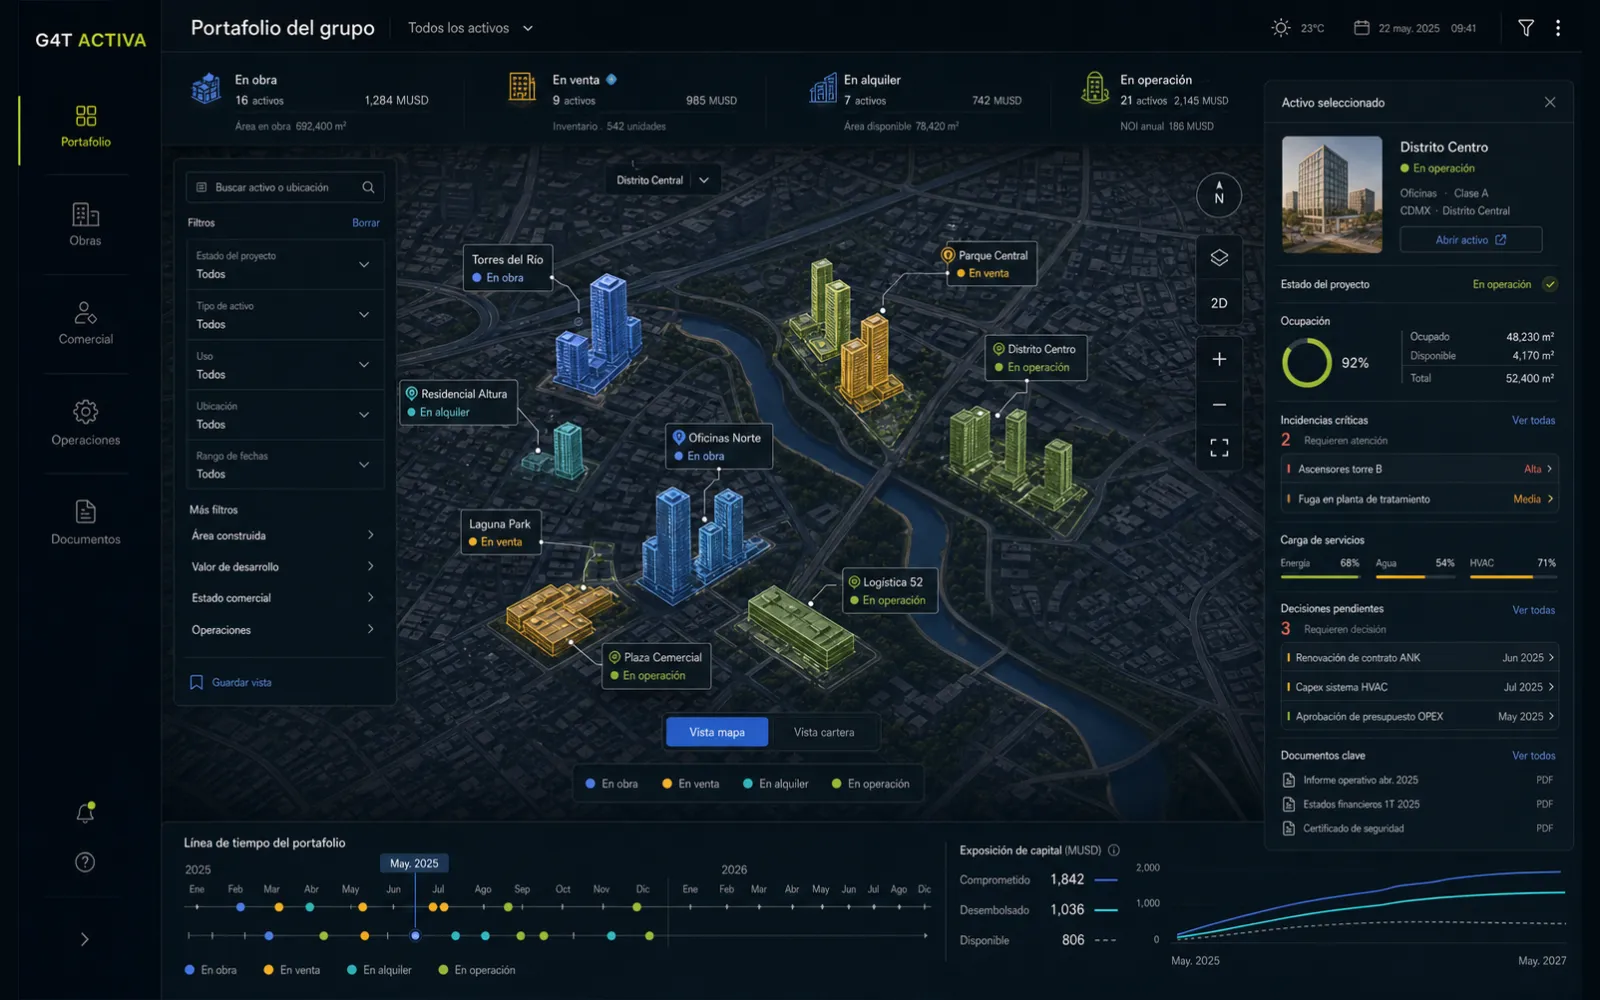The image size is (1600, 1000).
Task: Click the En operación summary icon
Action: (1096, 88)
